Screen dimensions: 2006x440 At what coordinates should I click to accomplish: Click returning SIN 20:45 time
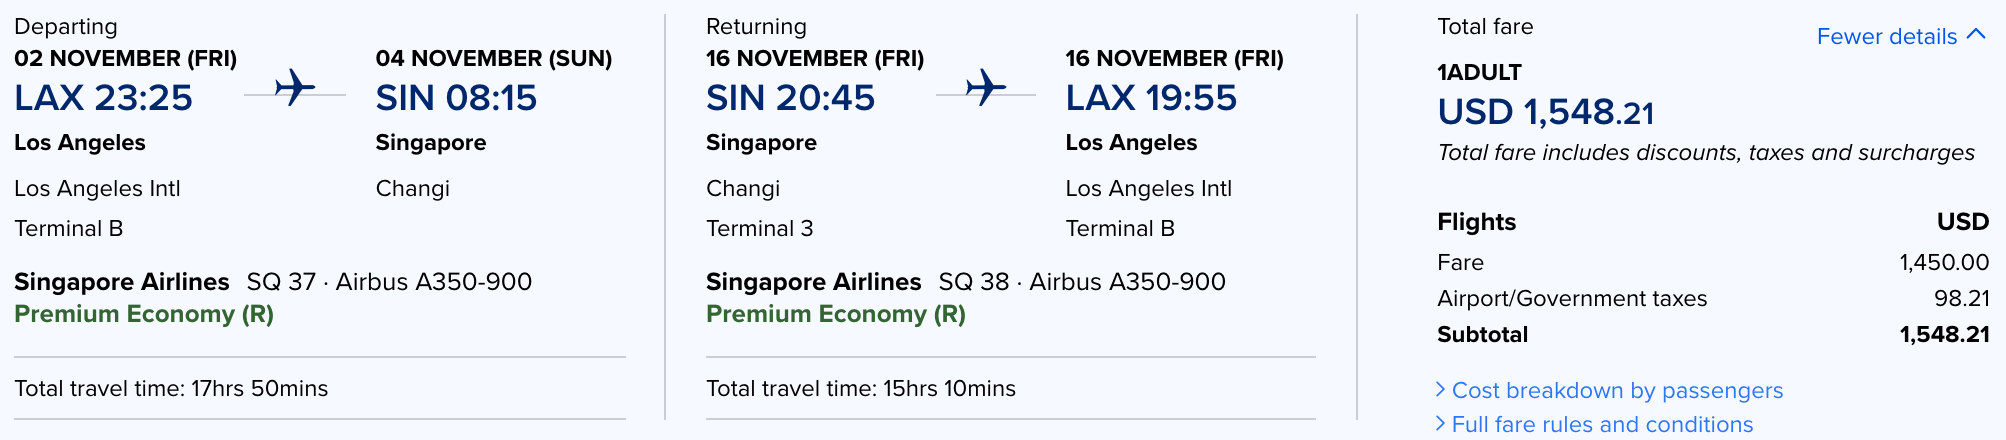(790, 98)
